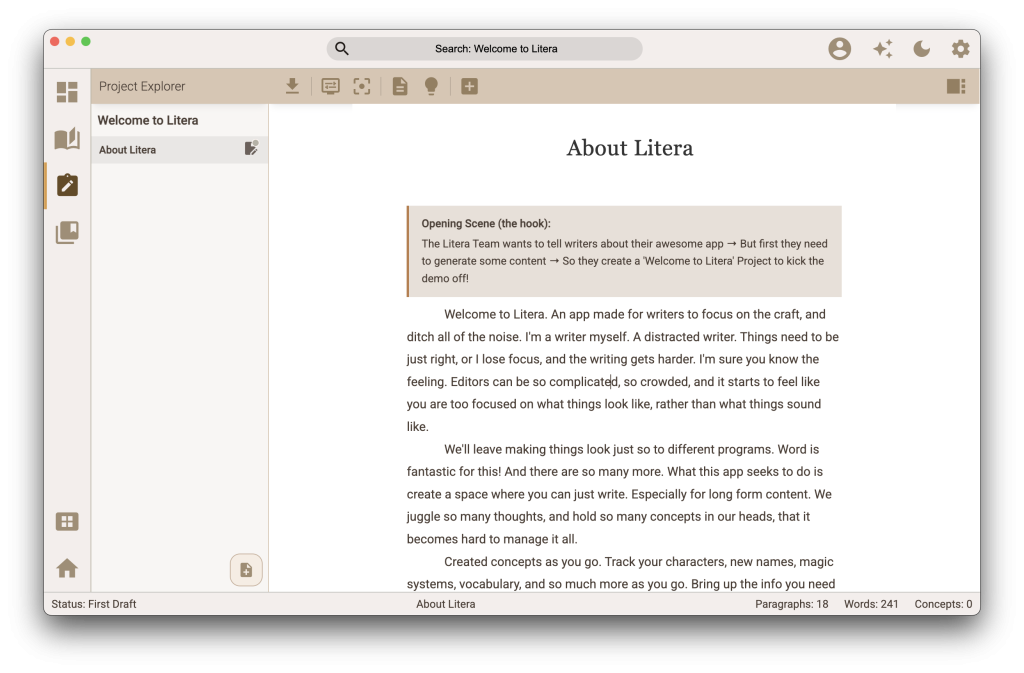Viewport: 1024px width, 673px height.
Task: Toggle dark mode with the moon icon
Action: click(922, 48)
